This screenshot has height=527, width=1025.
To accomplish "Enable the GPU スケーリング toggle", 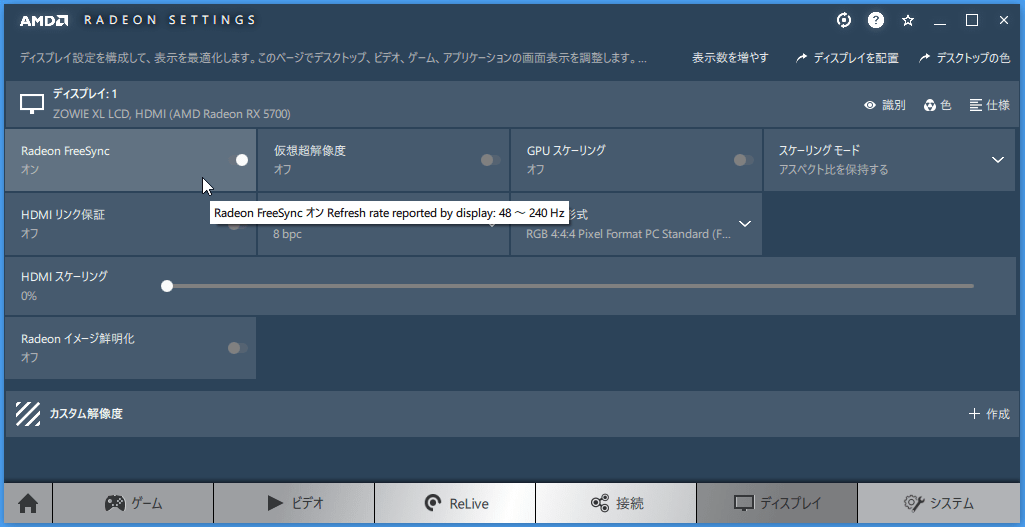I will pyautogui.click(x=744, y=160).
